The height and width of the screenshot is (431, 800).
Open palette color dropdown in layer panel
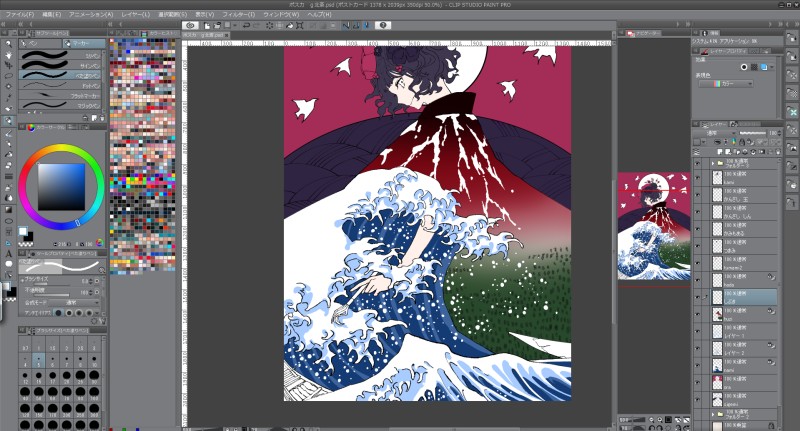coord(704,142)
